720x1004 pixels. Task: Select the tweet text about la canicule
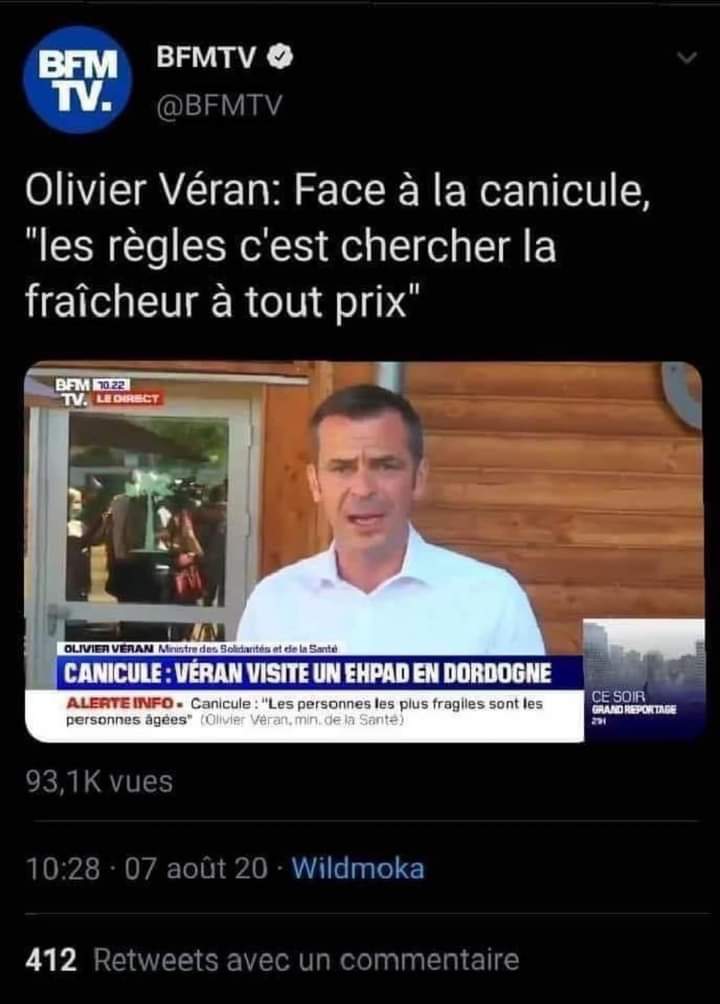tap(338, 246)
